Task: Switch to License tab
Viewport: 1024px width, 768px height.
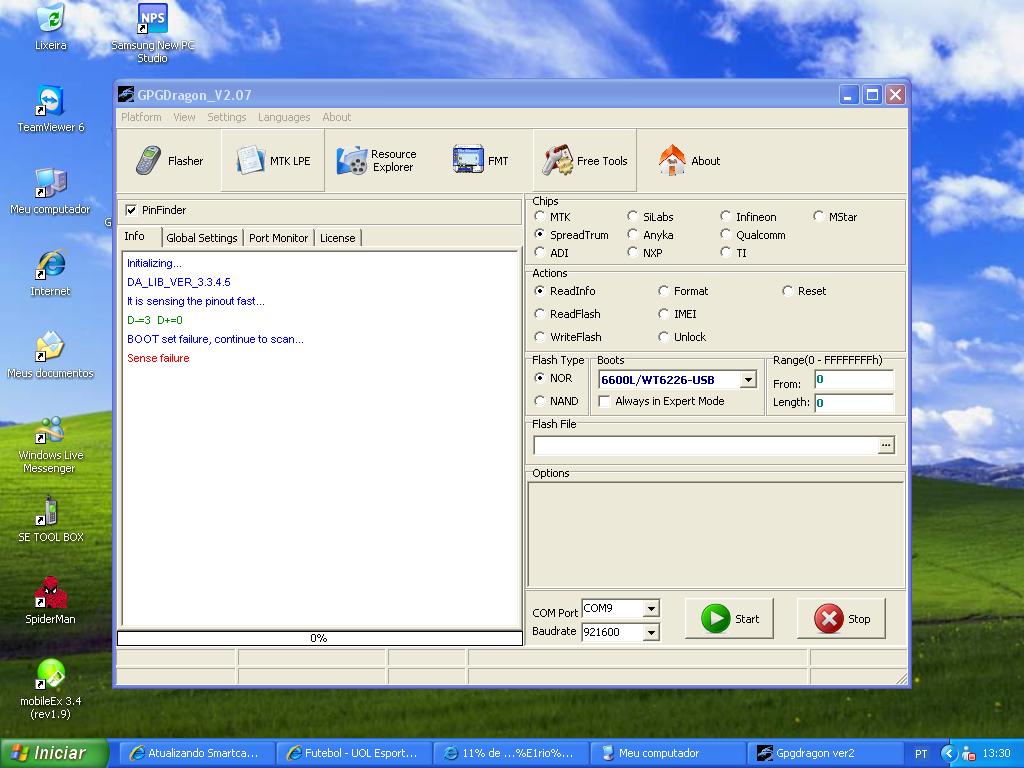Action: click(338, 238)
